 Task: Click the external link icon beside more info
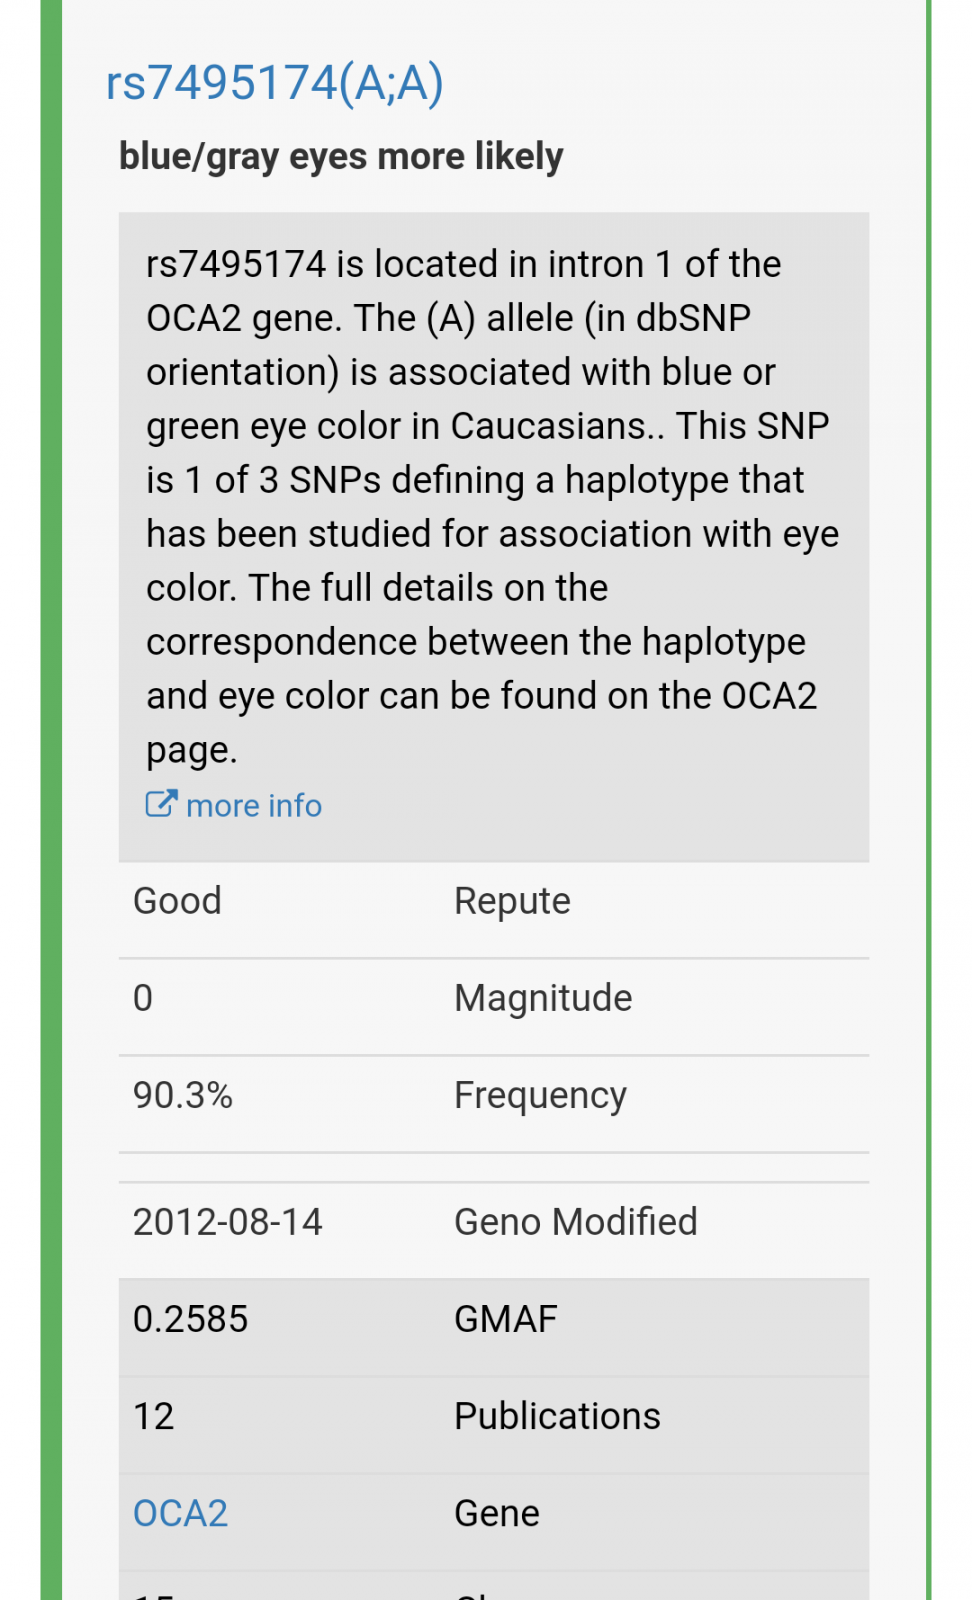pos(161,804)
